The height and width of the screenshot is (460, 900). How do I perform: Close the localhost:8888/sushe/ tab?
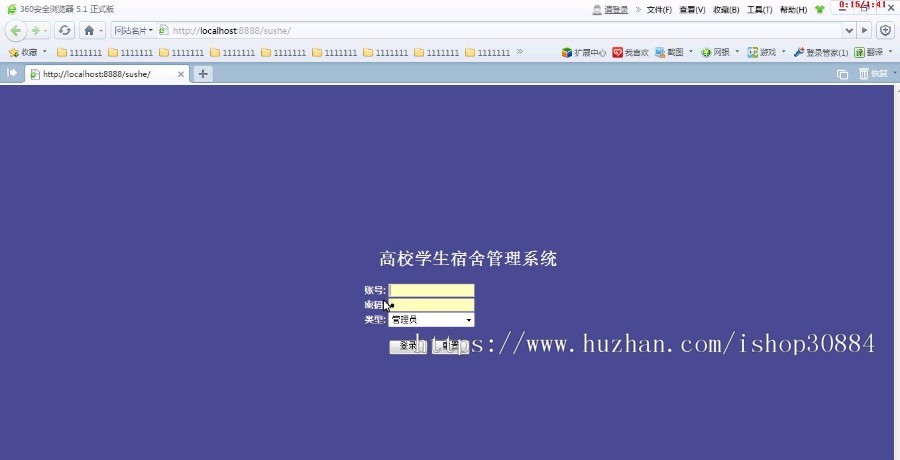click(181, 74)
